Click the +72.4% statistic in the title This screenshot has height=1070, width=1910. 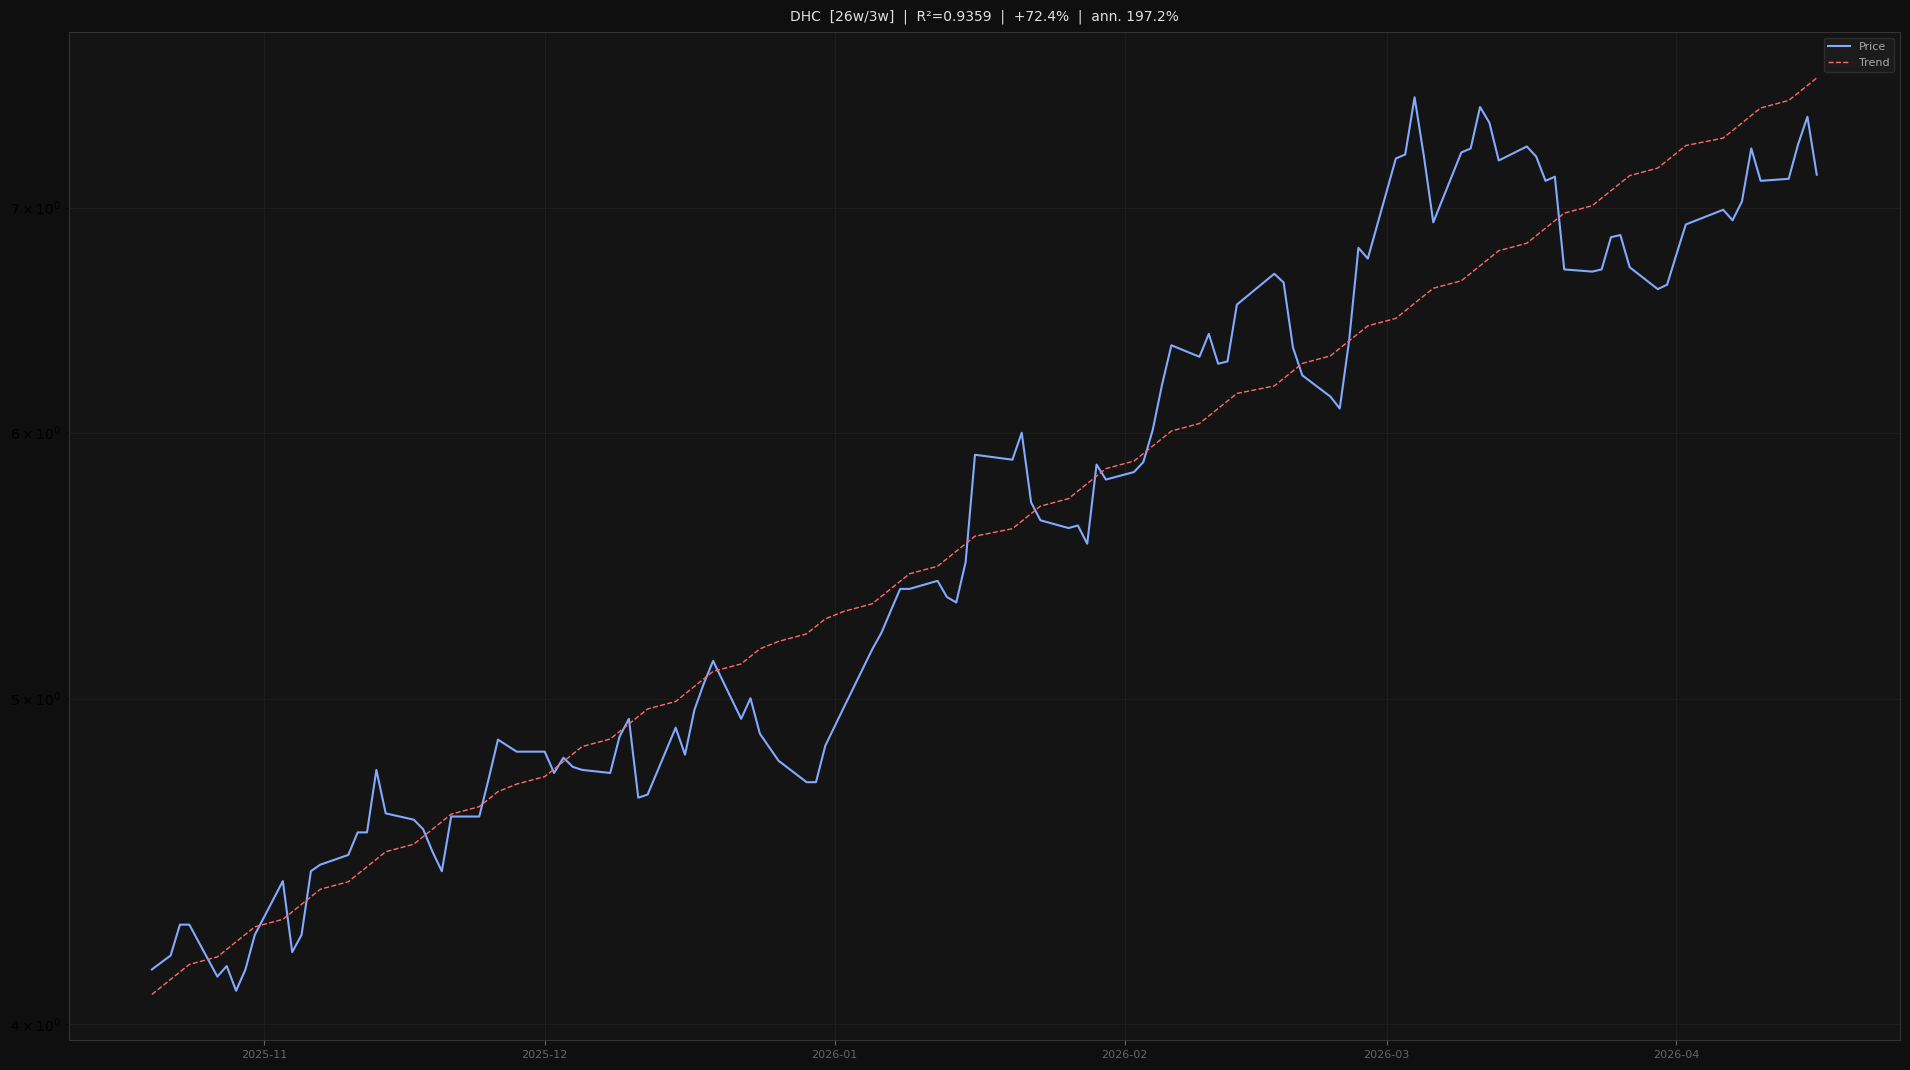1040,16
